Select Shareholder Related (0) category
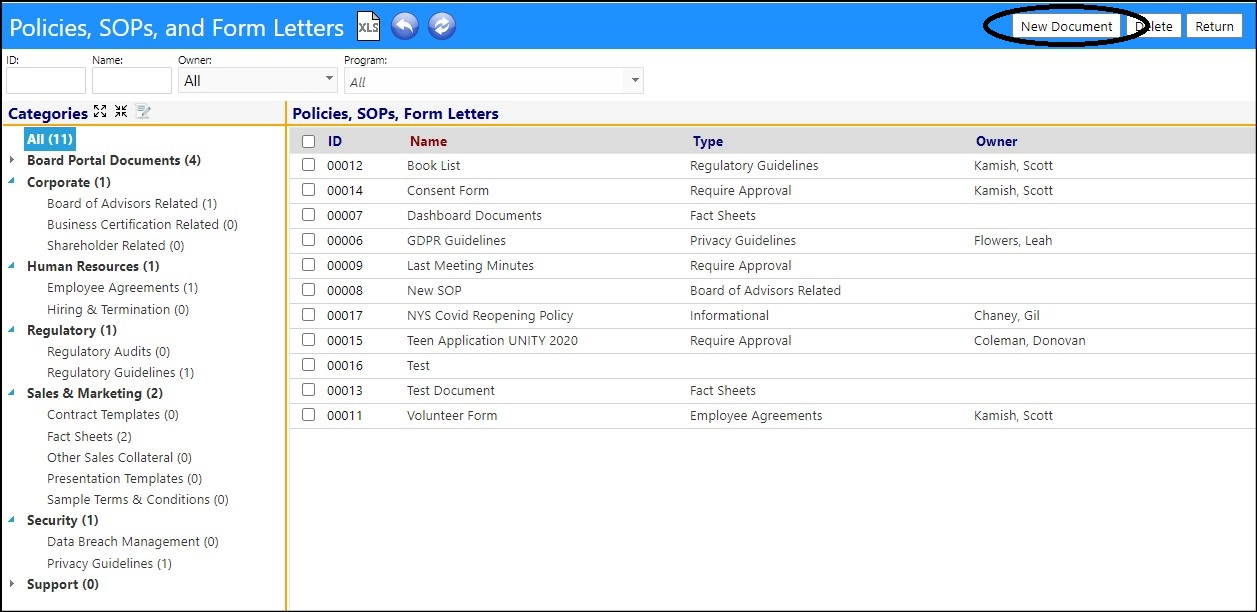Viewport: 1257px width, 612px height. [116, 245]
